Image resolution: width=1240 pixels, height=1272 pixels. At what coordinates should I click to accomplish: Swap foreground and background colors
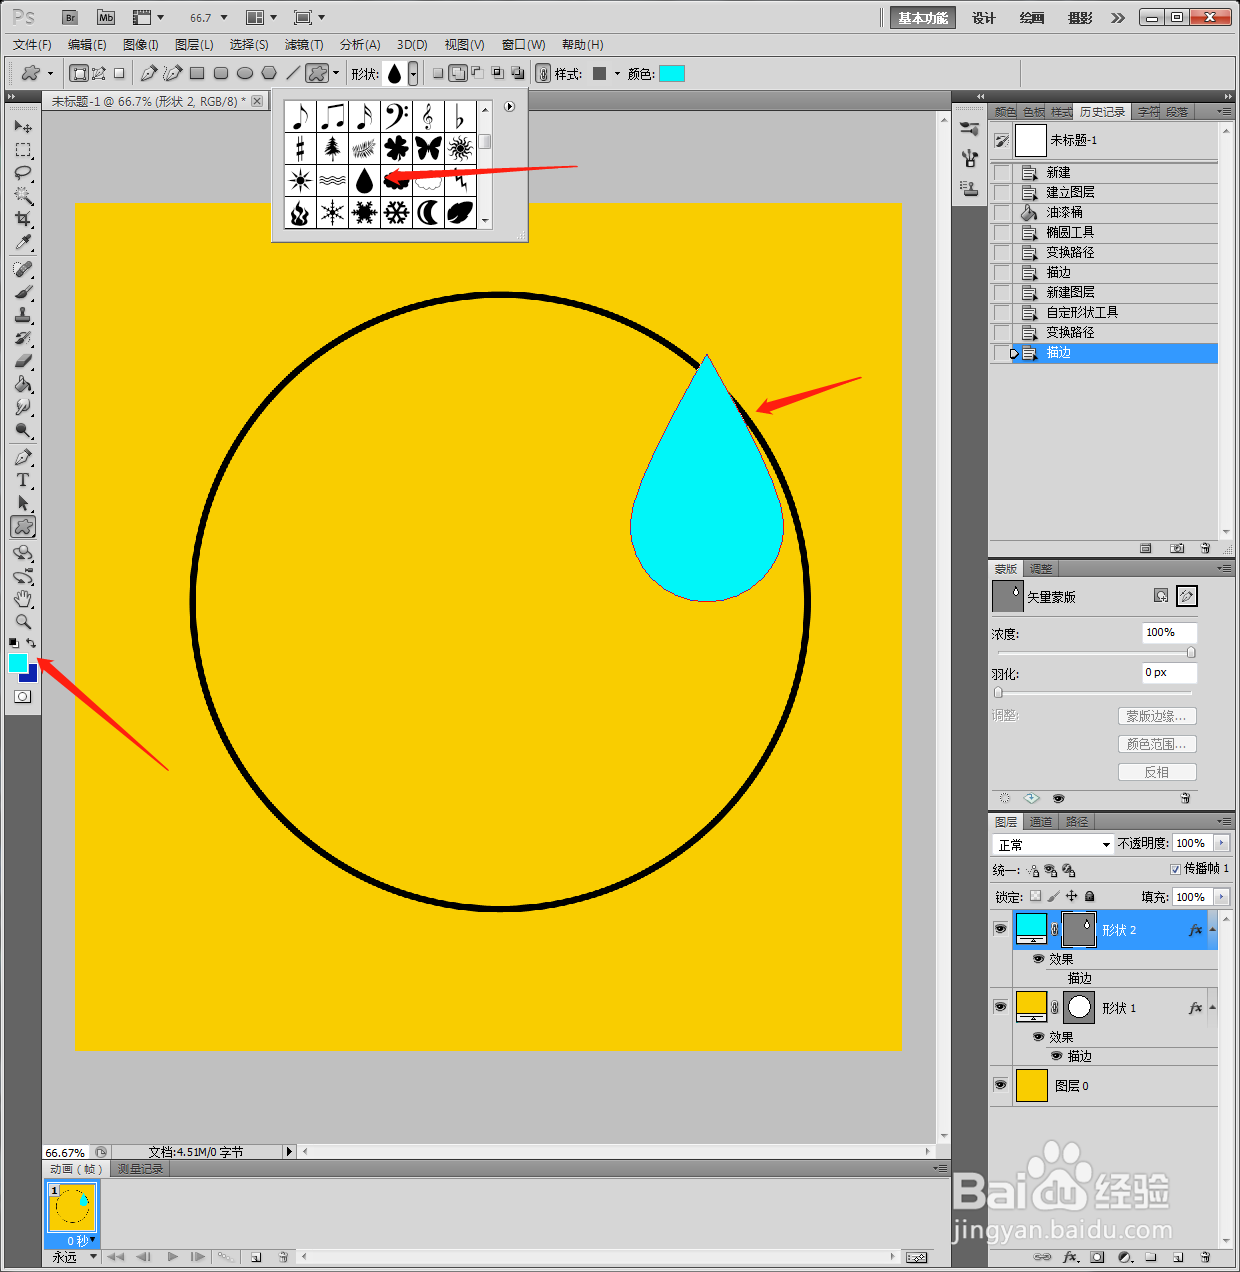(x=32, y=643)
